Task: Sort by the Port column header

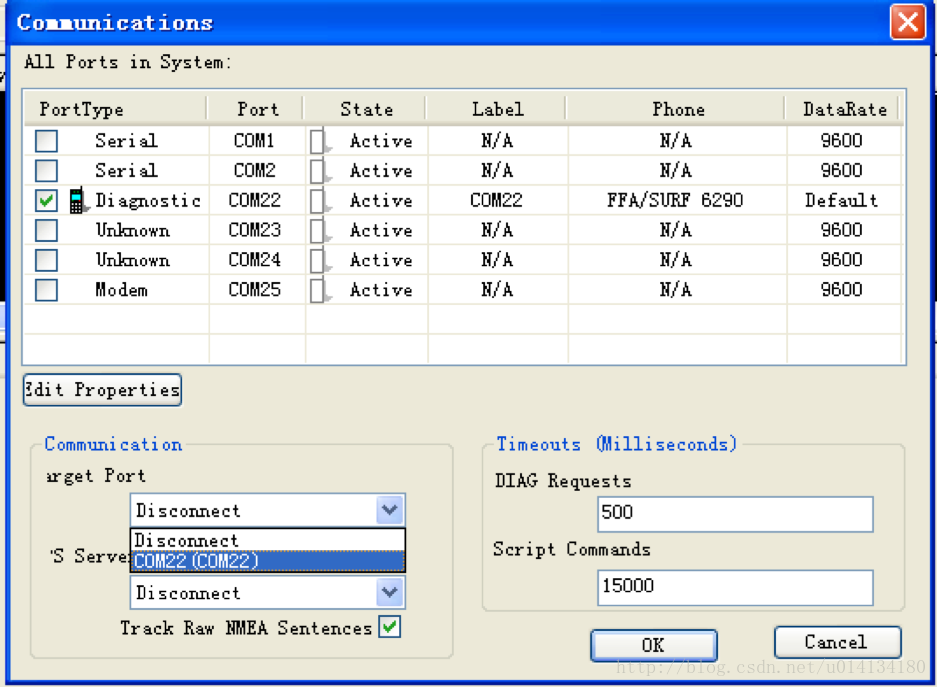Action: pyautogui.click(x=257, y=109)
